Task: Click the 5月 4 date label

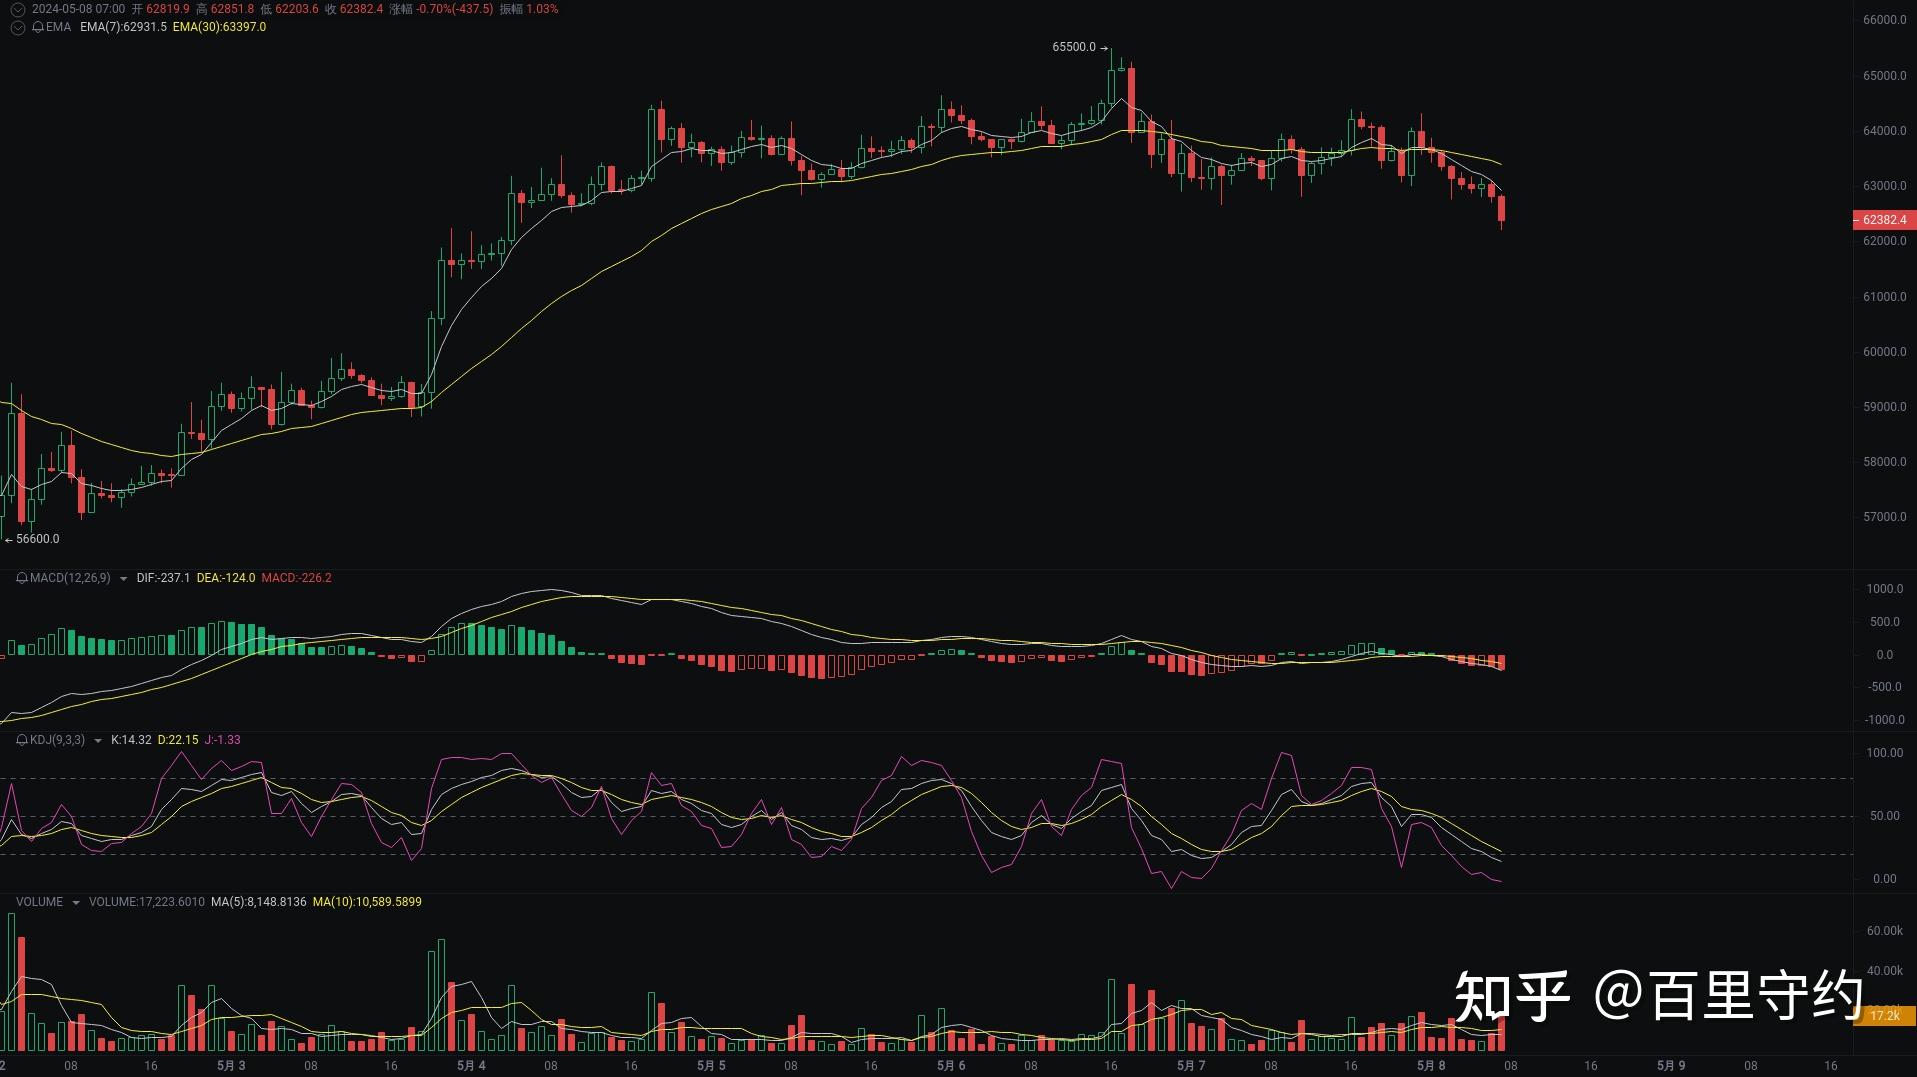Action: coord(471,1066)
